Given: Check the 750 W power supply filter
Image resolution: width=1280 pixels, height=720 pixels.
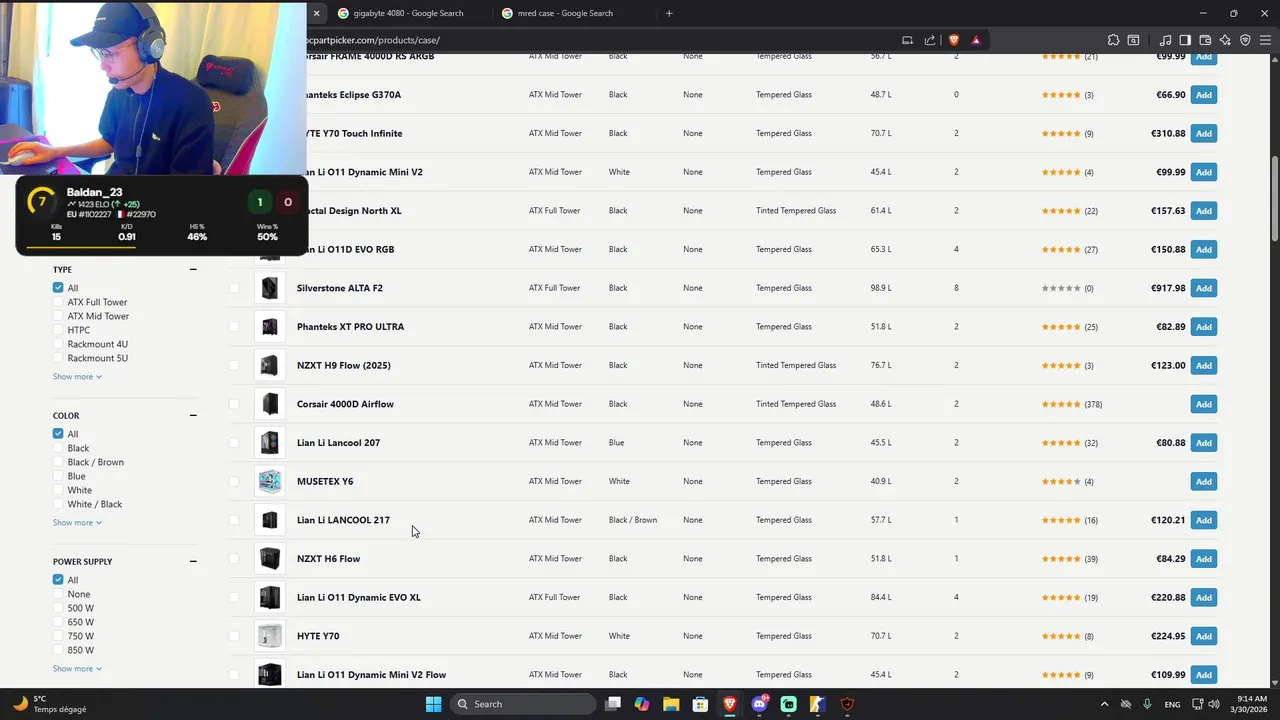Looking at the screenshot, I should pyautogui.click(x=58, y=636).
